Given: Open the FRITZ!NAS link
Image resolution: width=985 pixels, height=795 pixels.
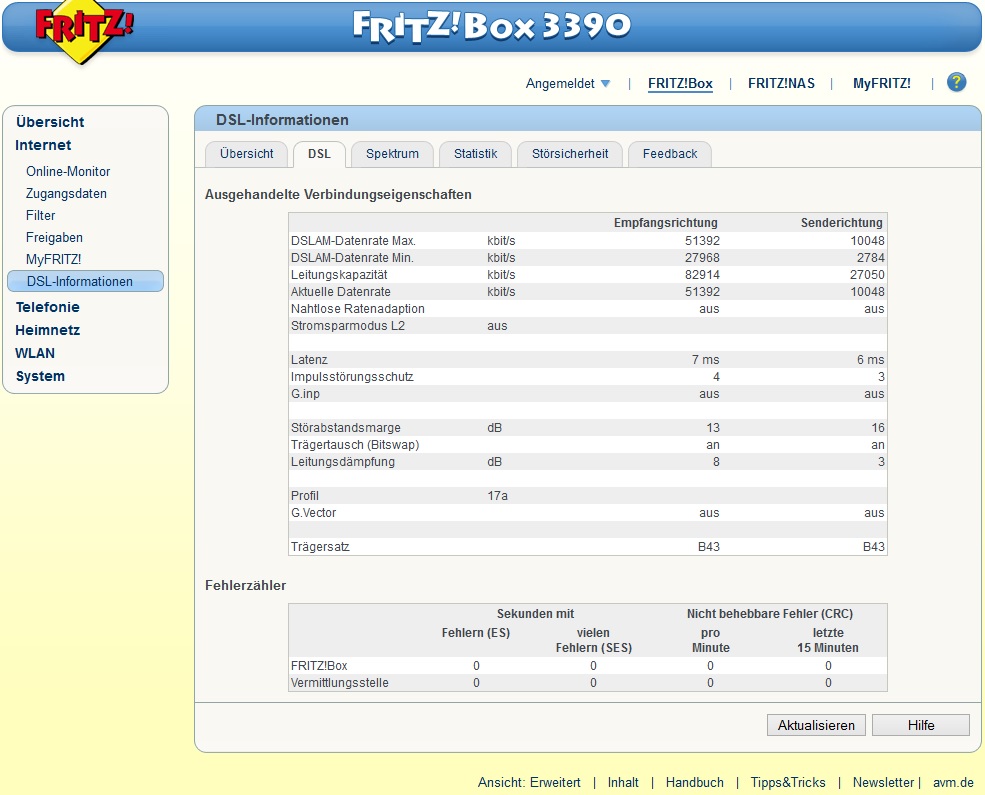Looking at the screenshot, I should tap(781, 84).
